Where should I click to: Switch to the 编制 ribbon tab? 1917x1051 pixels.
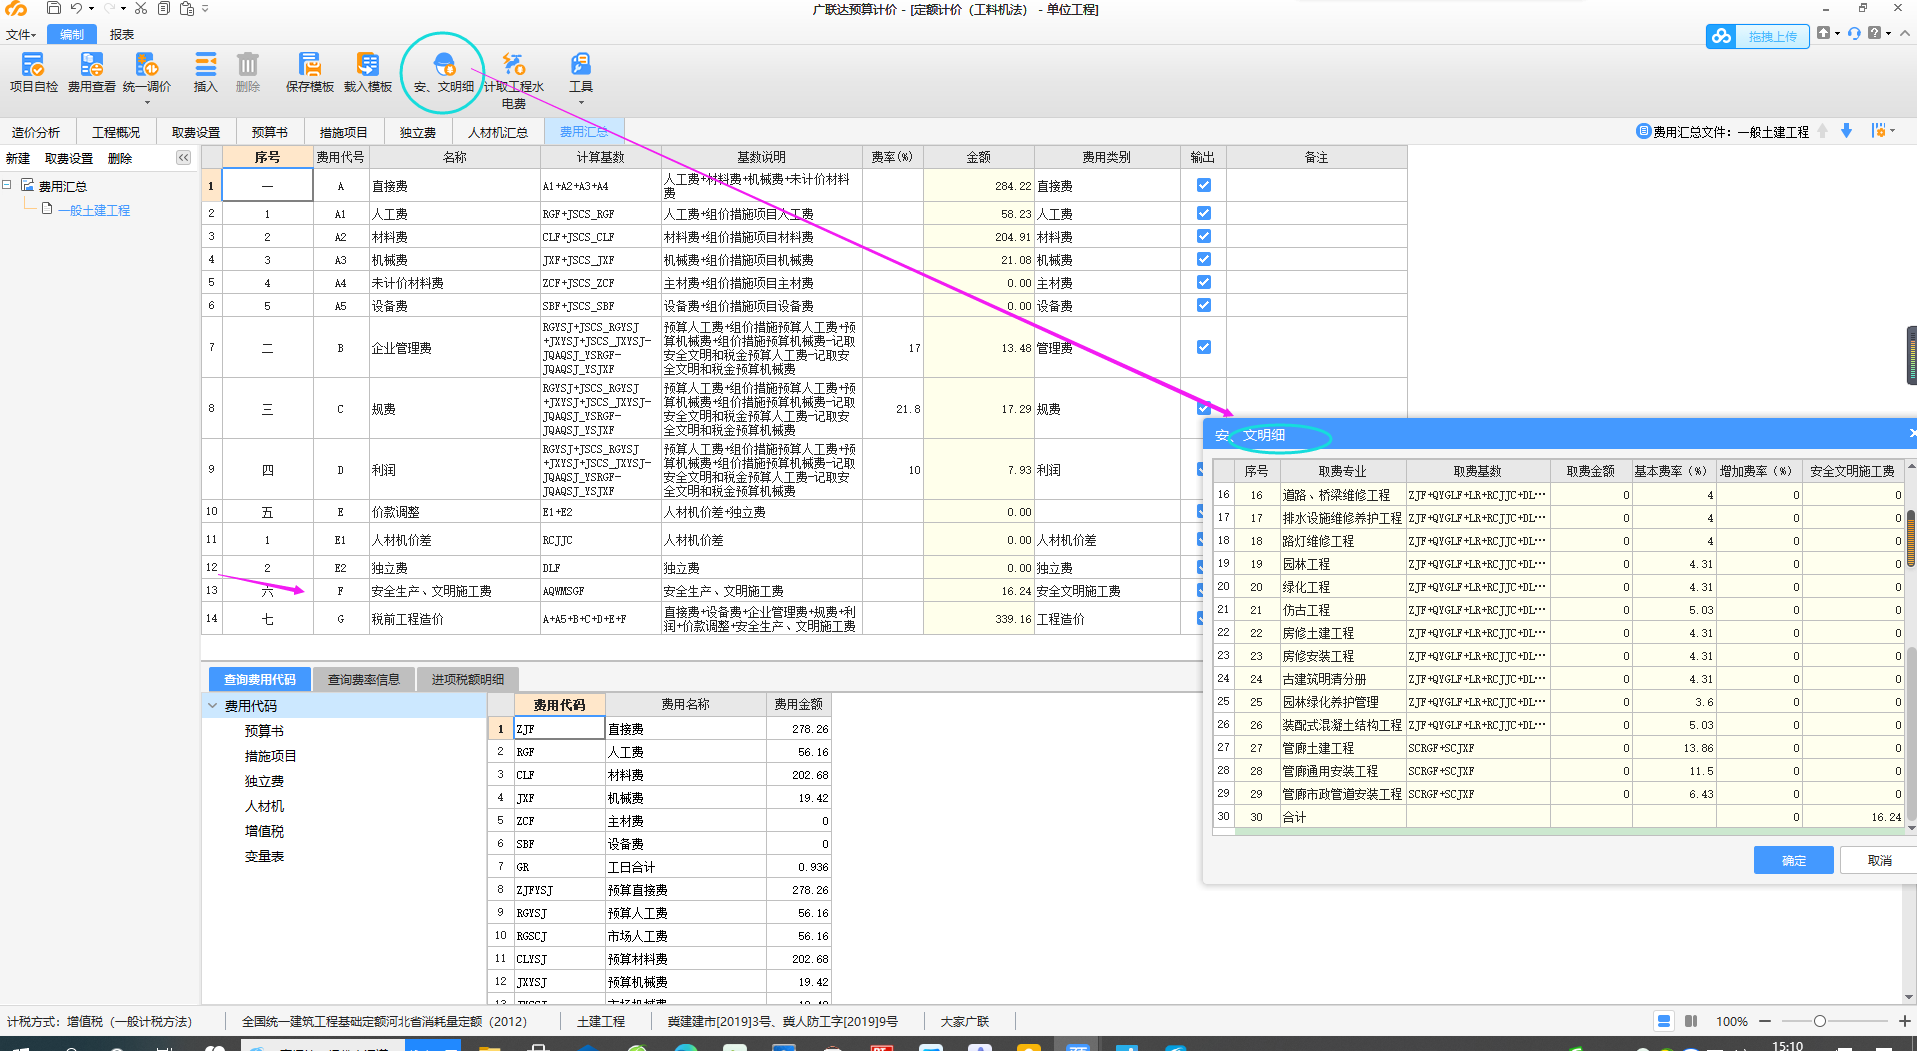point(72,34)
